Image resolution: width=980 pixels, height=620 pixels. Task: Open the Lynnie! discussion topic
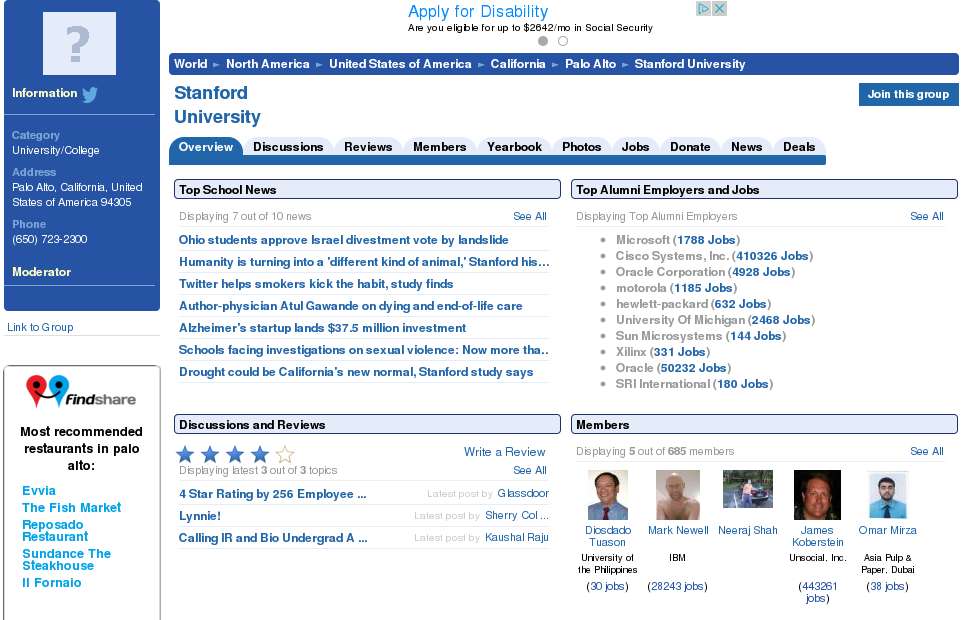[x=199, y=516]
